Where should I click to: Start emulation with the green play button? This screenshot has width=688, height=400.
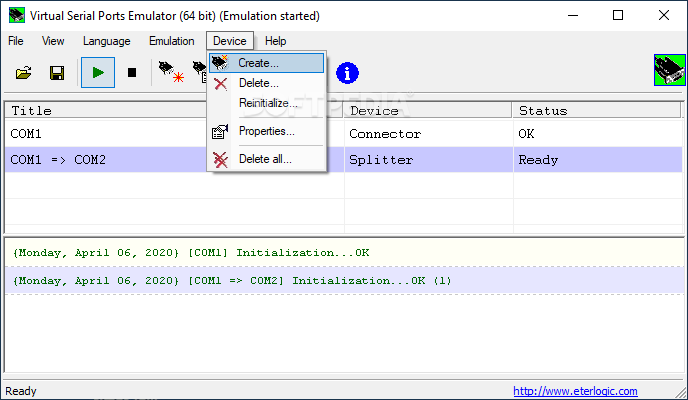pyautogui.click(x=98, y=72)
